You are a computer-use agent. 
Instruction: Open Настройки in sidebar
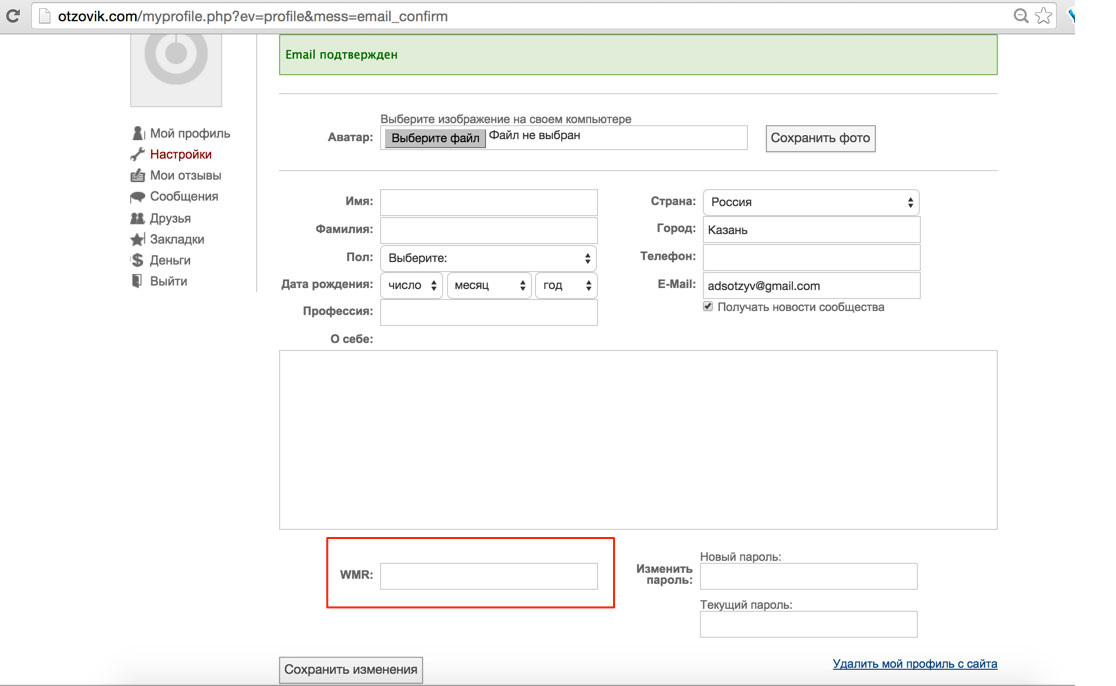(181, 154)
